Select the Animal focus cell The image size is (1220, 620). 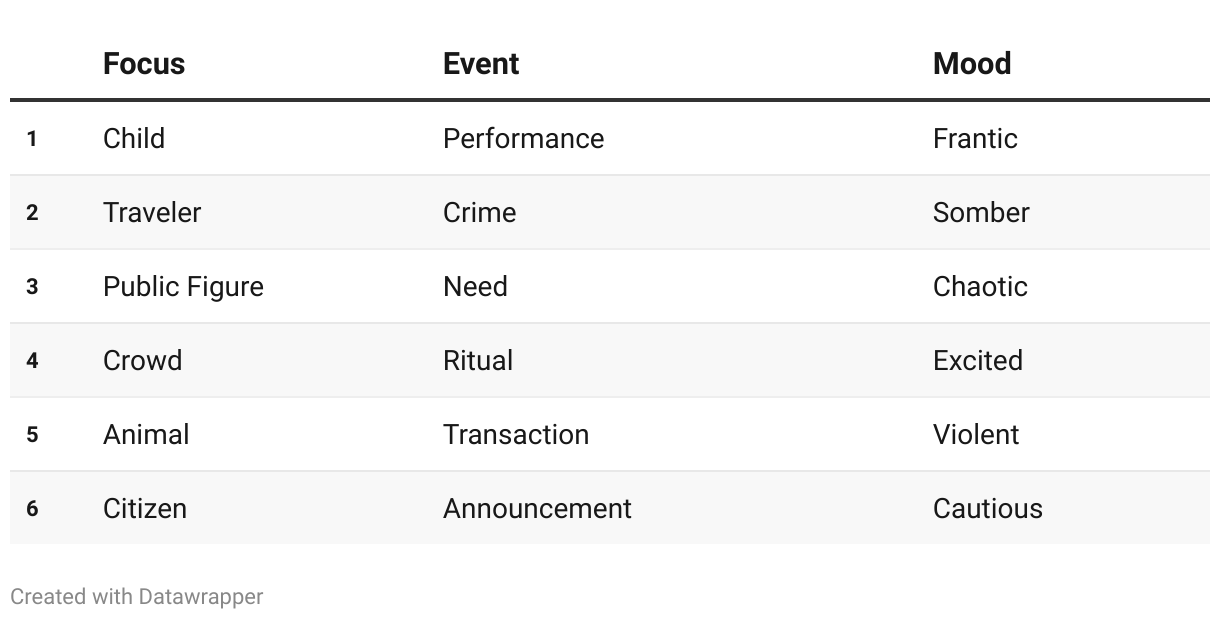click(146, 434)
